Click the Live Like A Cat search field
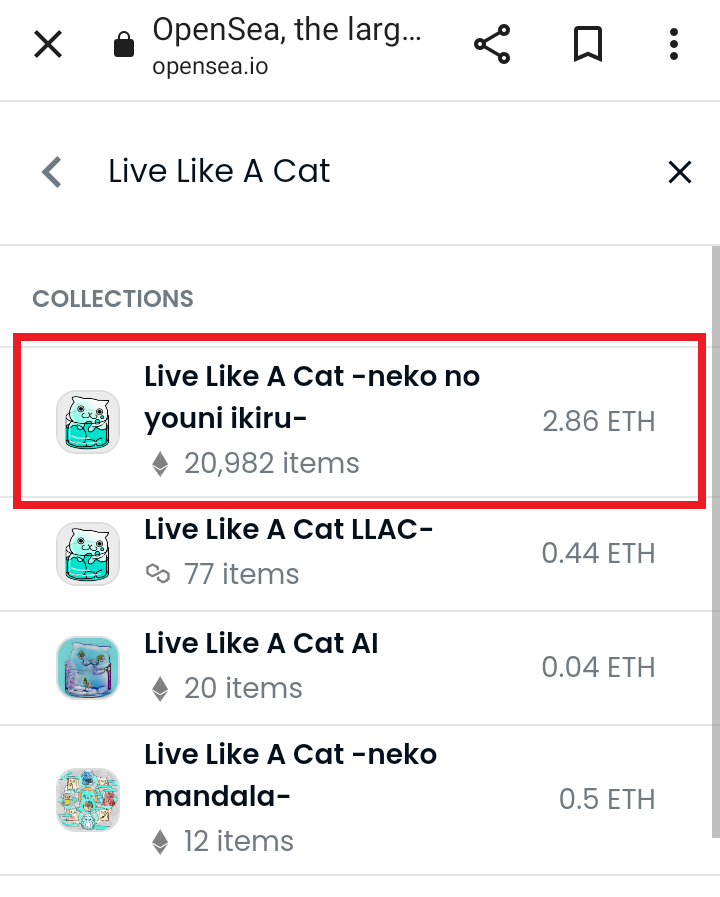Image resolution: width=720 pixels, height=897 pixels. [366, 171]
